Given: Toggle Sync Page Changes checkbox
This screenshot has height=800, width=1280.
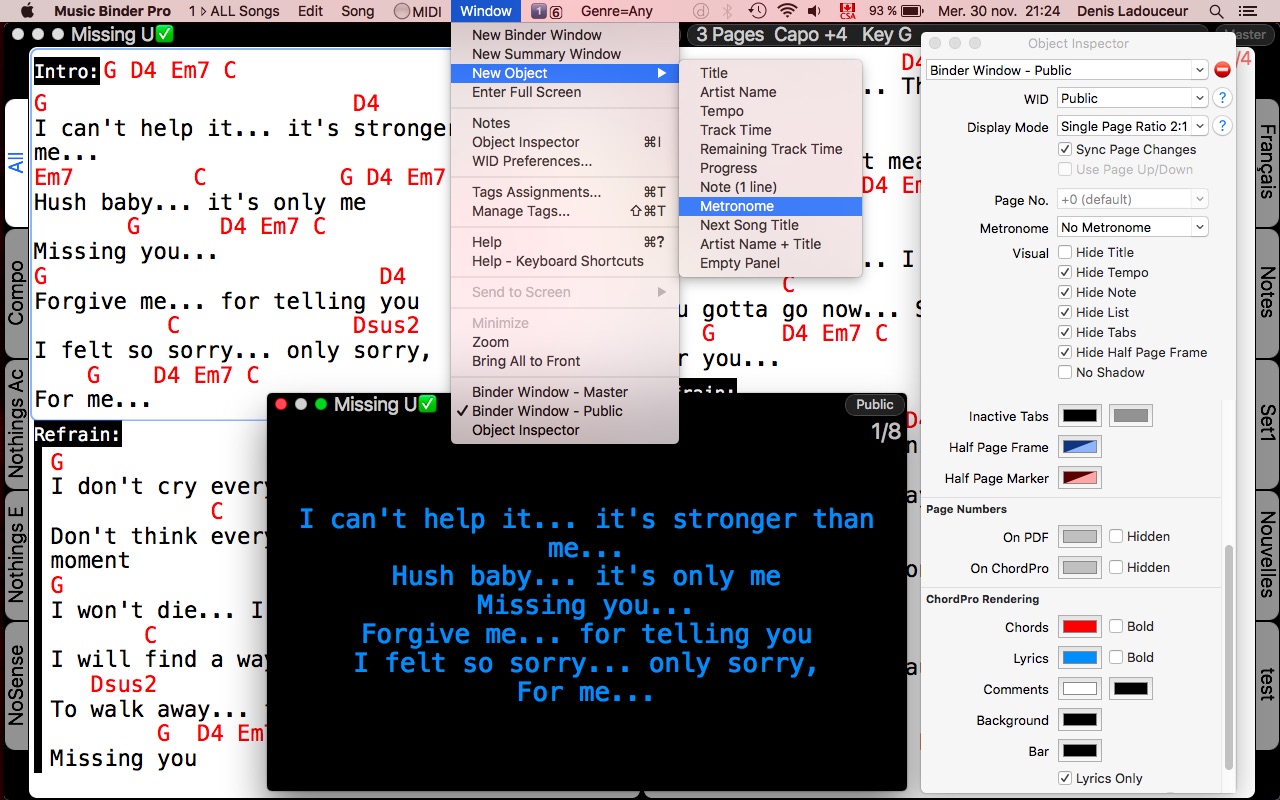Looking at the screenshot, I should point(1066,149).
